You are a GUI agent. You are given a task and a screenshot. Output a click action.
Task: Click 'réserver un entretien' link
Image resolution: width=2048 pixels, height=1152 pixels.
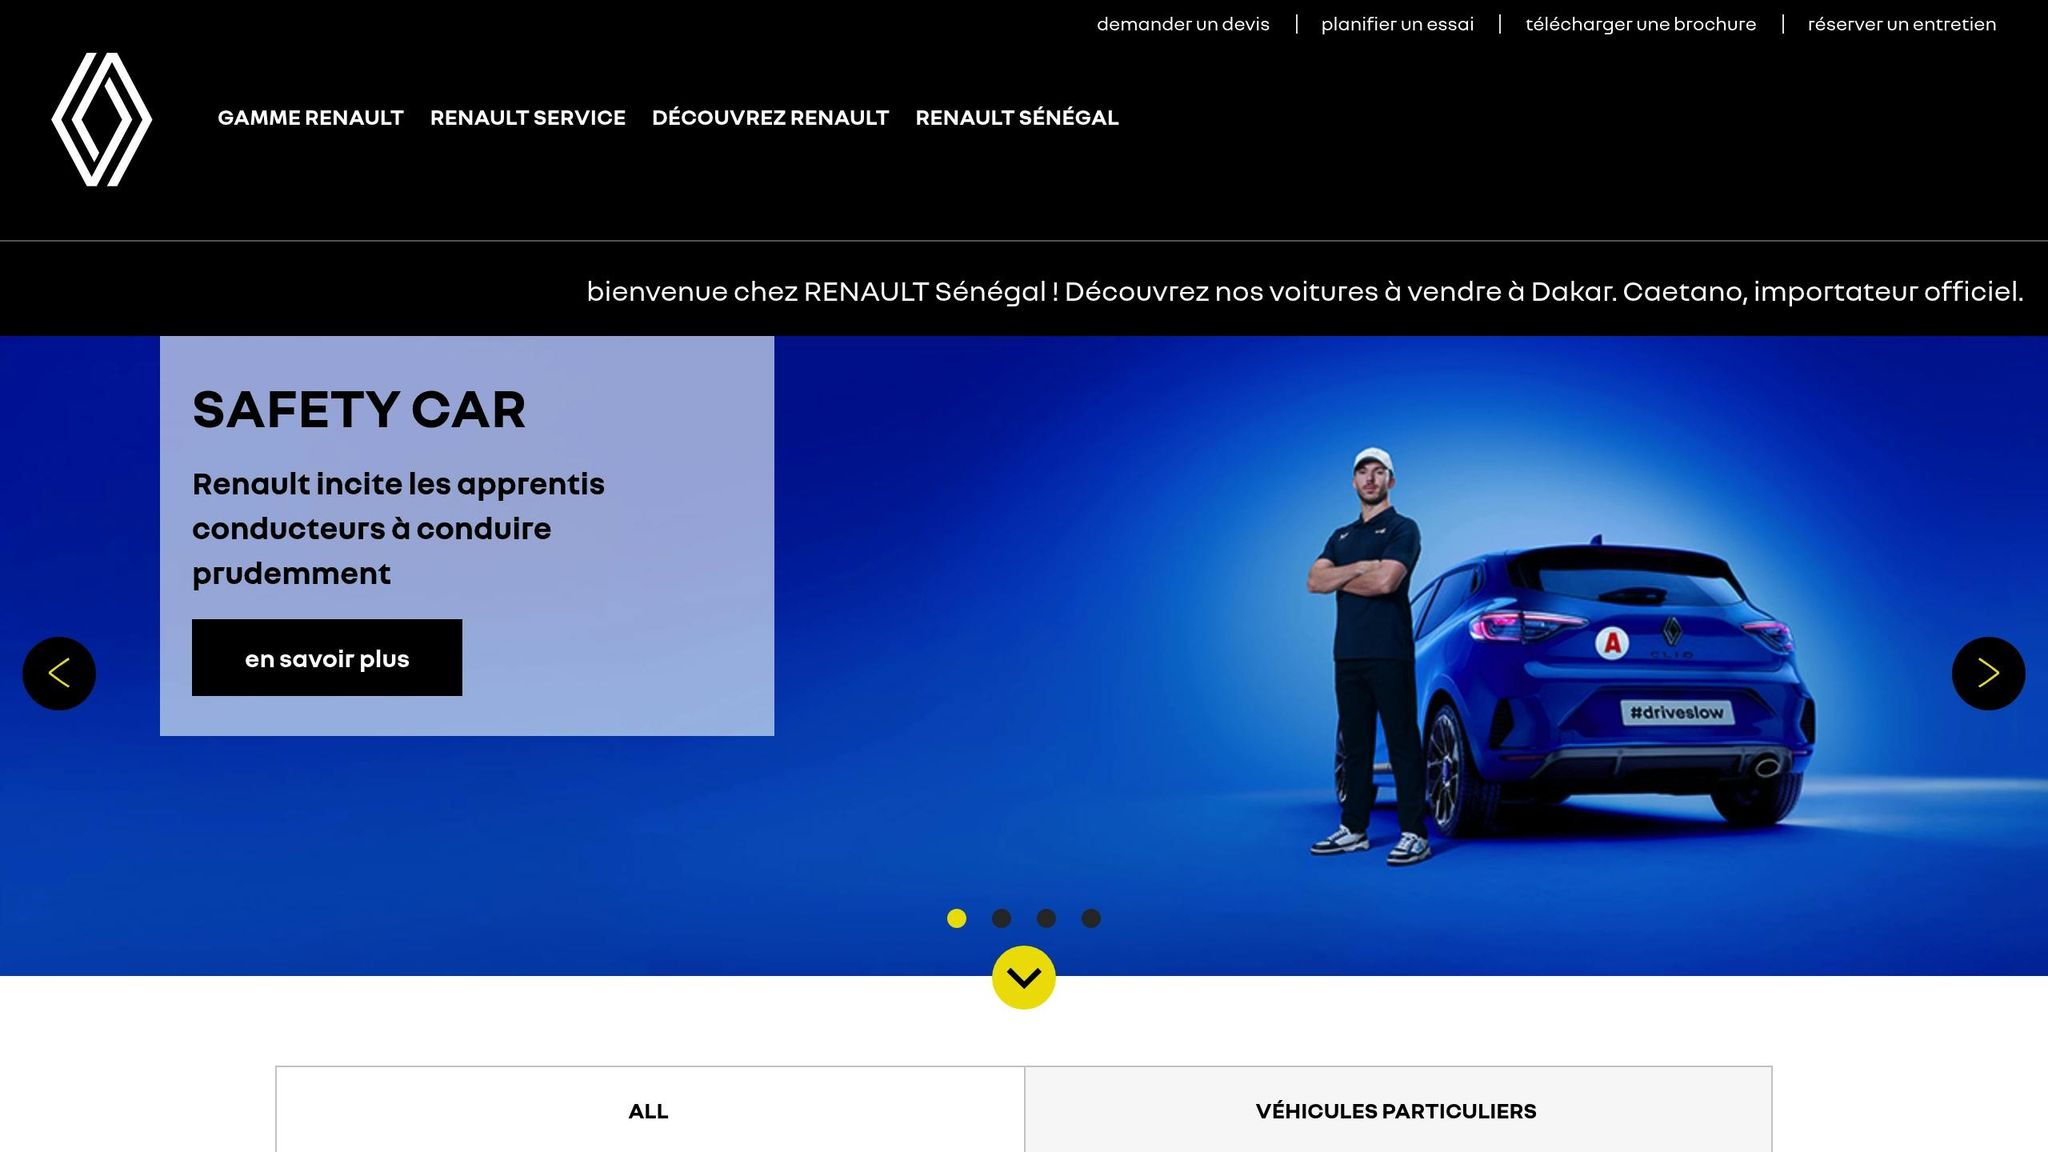point(1901,24)
